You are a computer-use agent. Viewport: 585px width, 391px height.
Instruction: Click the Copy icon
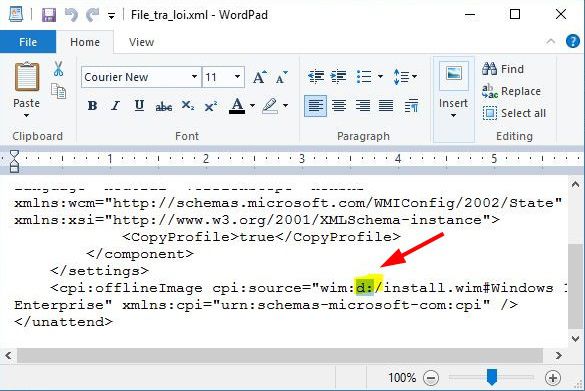[x=59, y=91]
